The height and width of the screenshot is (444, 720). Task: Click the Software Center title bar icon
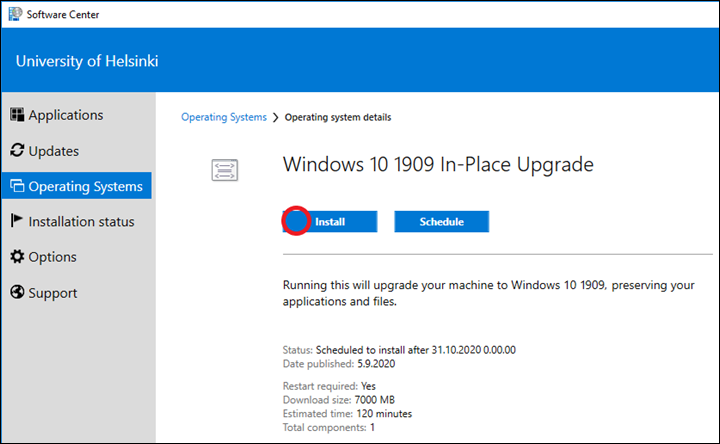click(15, 14)
